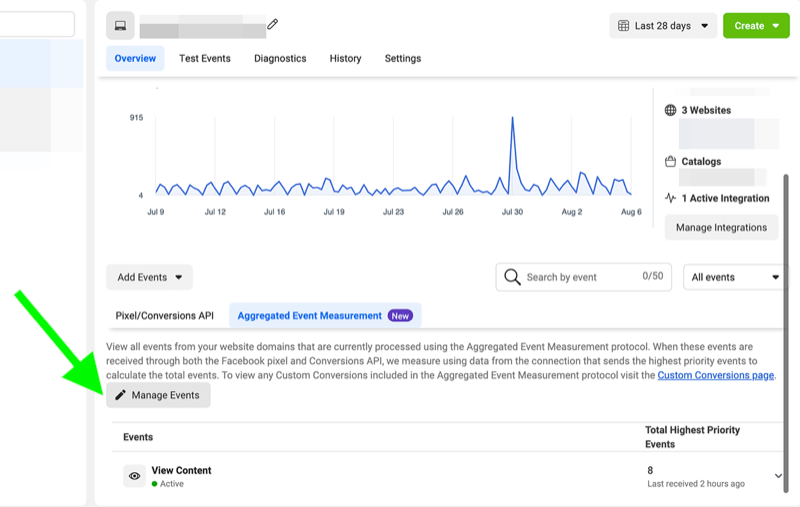Click the computer data source icon
800x507 pixels.
120,26
